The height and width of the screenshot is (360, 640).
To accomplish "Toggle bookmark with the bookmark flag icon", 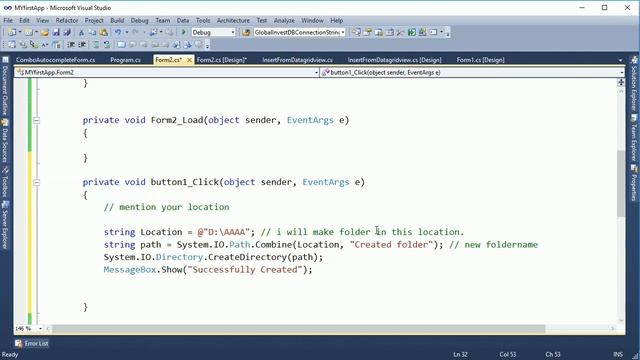I will (121, 44).
